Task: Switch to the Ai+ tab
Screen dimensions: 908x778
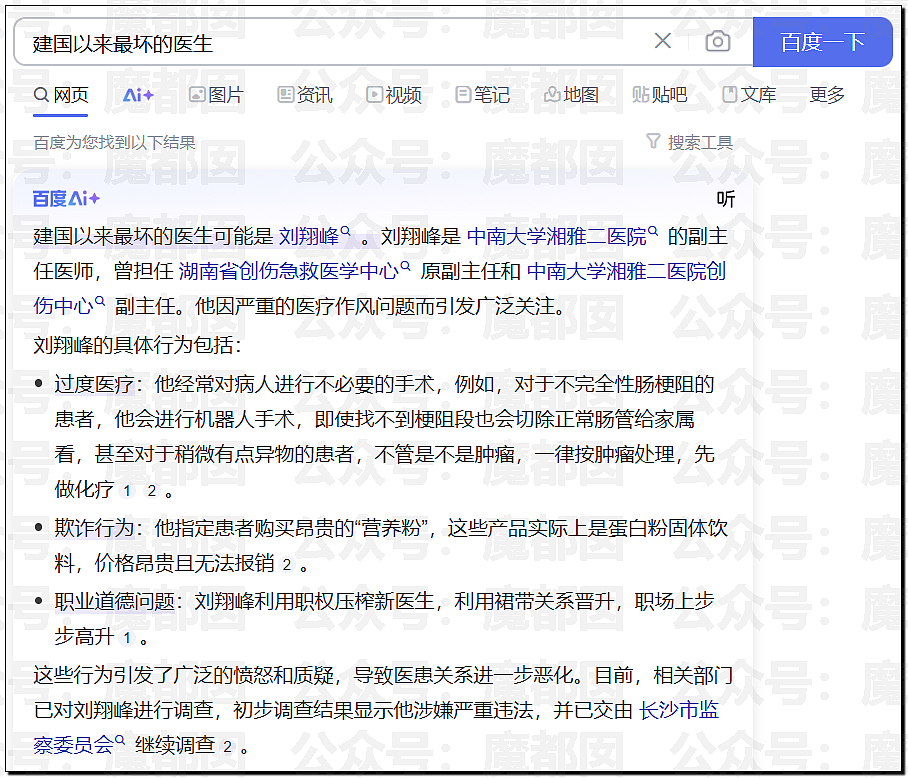Action: coord(138,94)
